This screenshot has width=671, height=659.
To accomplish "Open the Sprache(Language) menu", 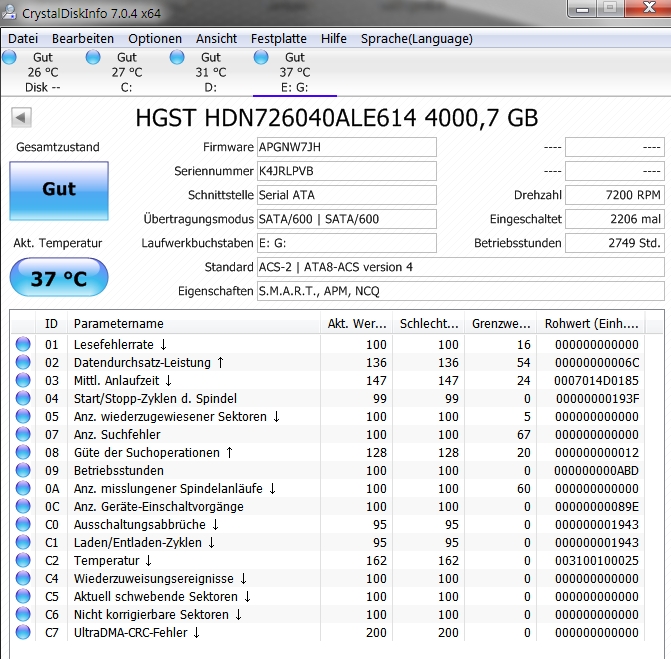I will (x=416, y=39).
